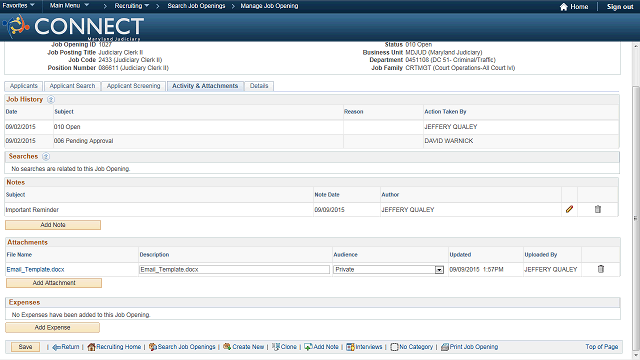This screenshot has height=360, width=640.
Task: Click the footer Add Note icon
Action: (x=308, y=347)
